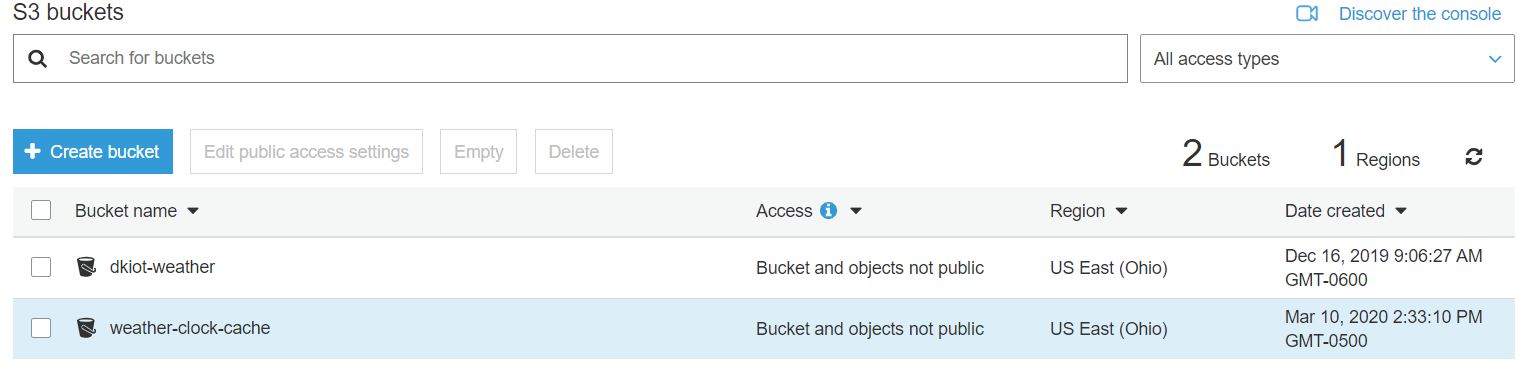This screenshot has width=1529, height=365.
Task: Click the weather-clock-cache bucket icon
Action: tap(87, 328)
